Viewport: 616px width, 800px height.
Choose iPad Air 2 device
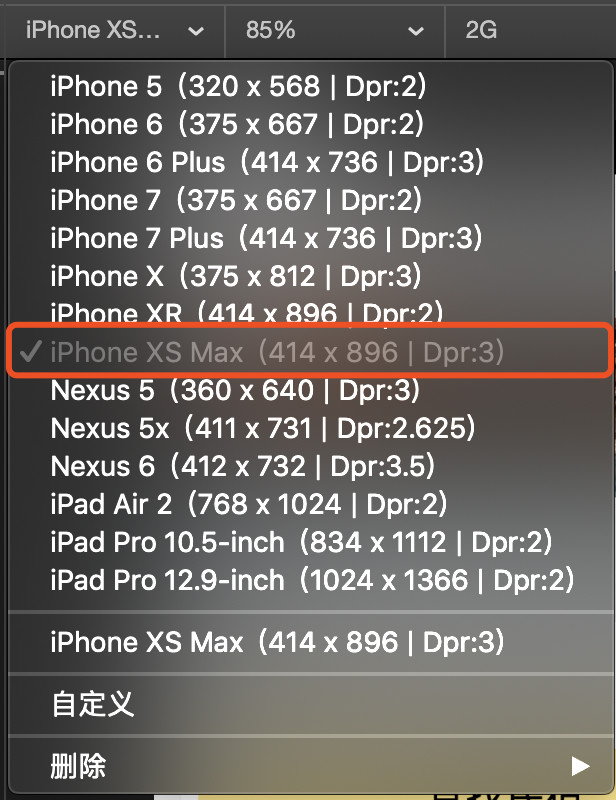coord(310,504)
